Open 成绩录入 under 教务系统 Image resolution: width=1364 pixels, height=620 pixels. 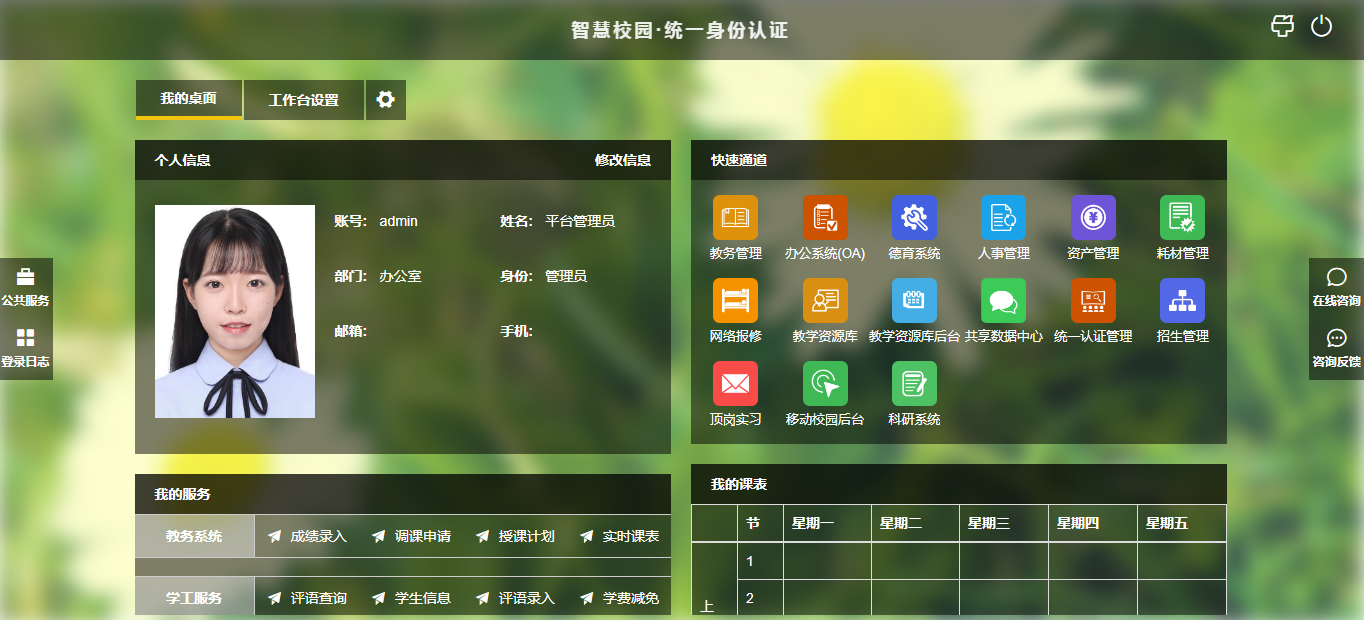(x=319, y=536)
